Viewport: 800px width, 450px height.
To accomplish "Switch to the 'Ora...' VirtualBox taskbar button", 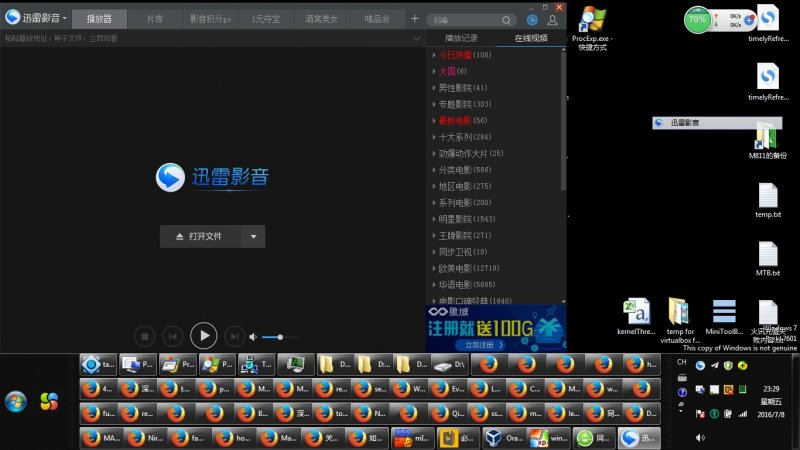I will point(504,438).
